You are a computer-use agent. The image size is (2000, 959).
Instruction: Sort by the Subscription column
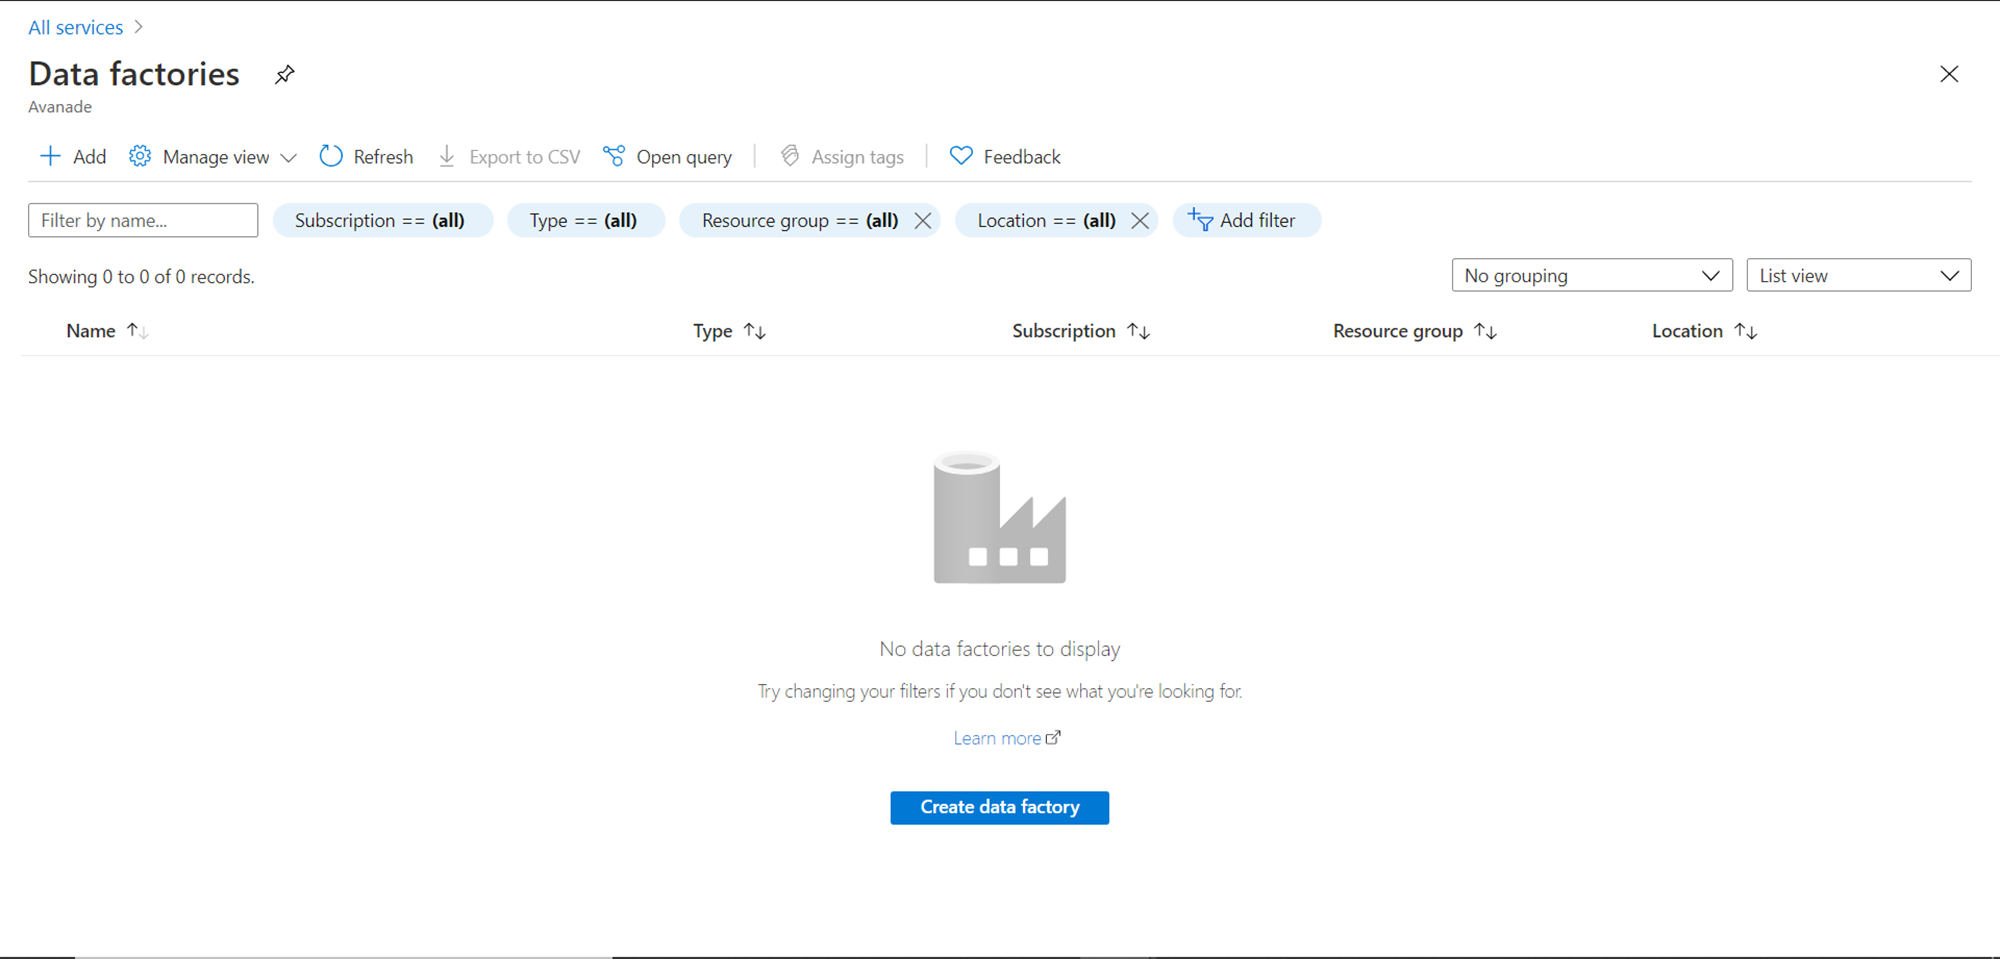(x=1081, y=331)
